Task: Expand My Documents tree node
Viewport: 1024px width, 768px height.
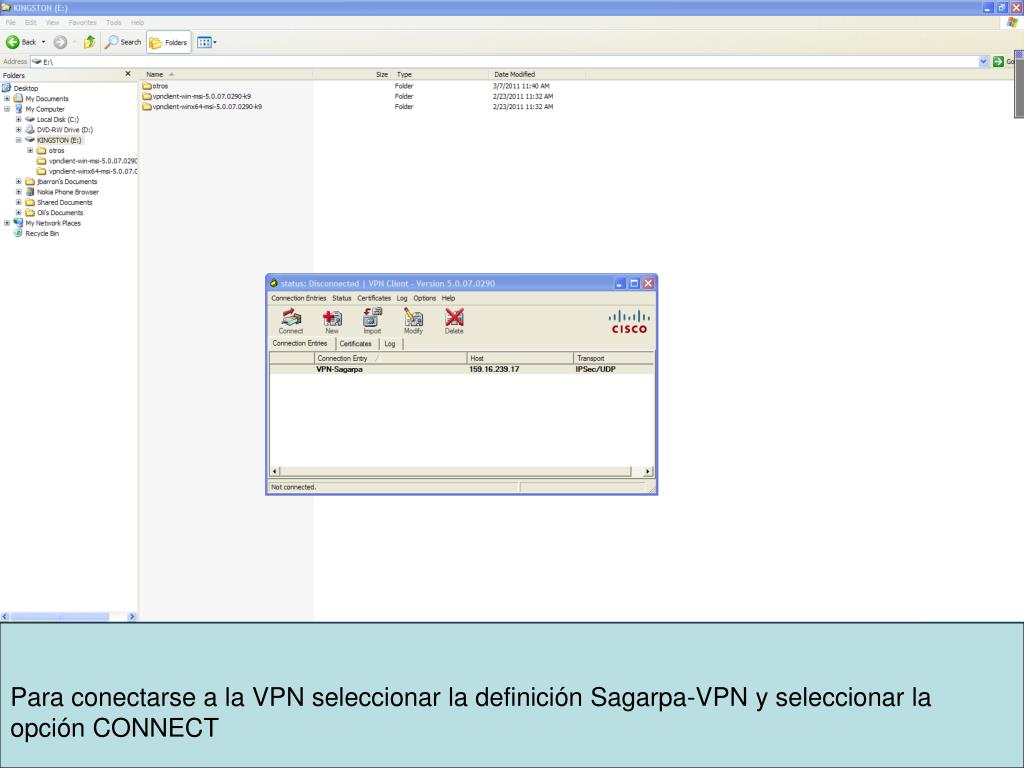Action: tap(7, 99)
